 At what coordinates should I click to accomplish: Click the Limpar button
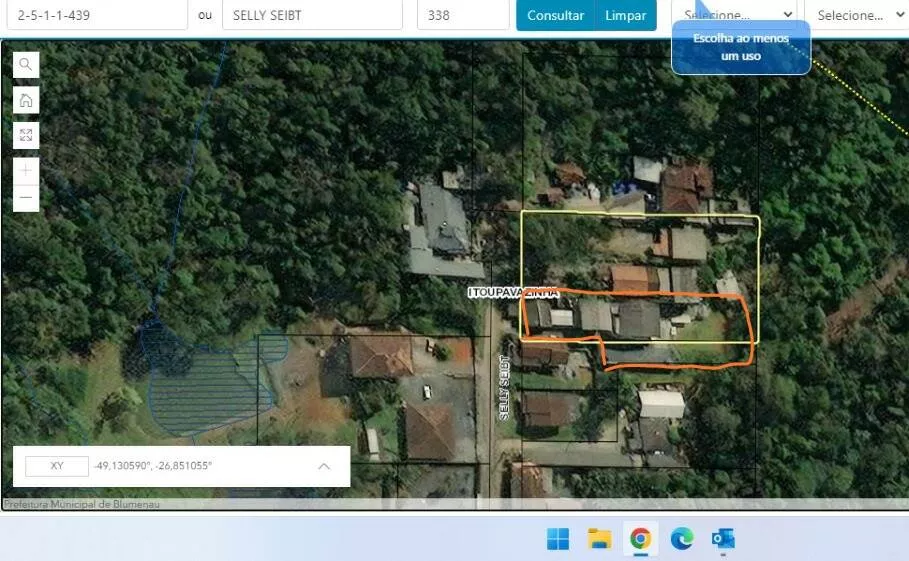point(626,16)
